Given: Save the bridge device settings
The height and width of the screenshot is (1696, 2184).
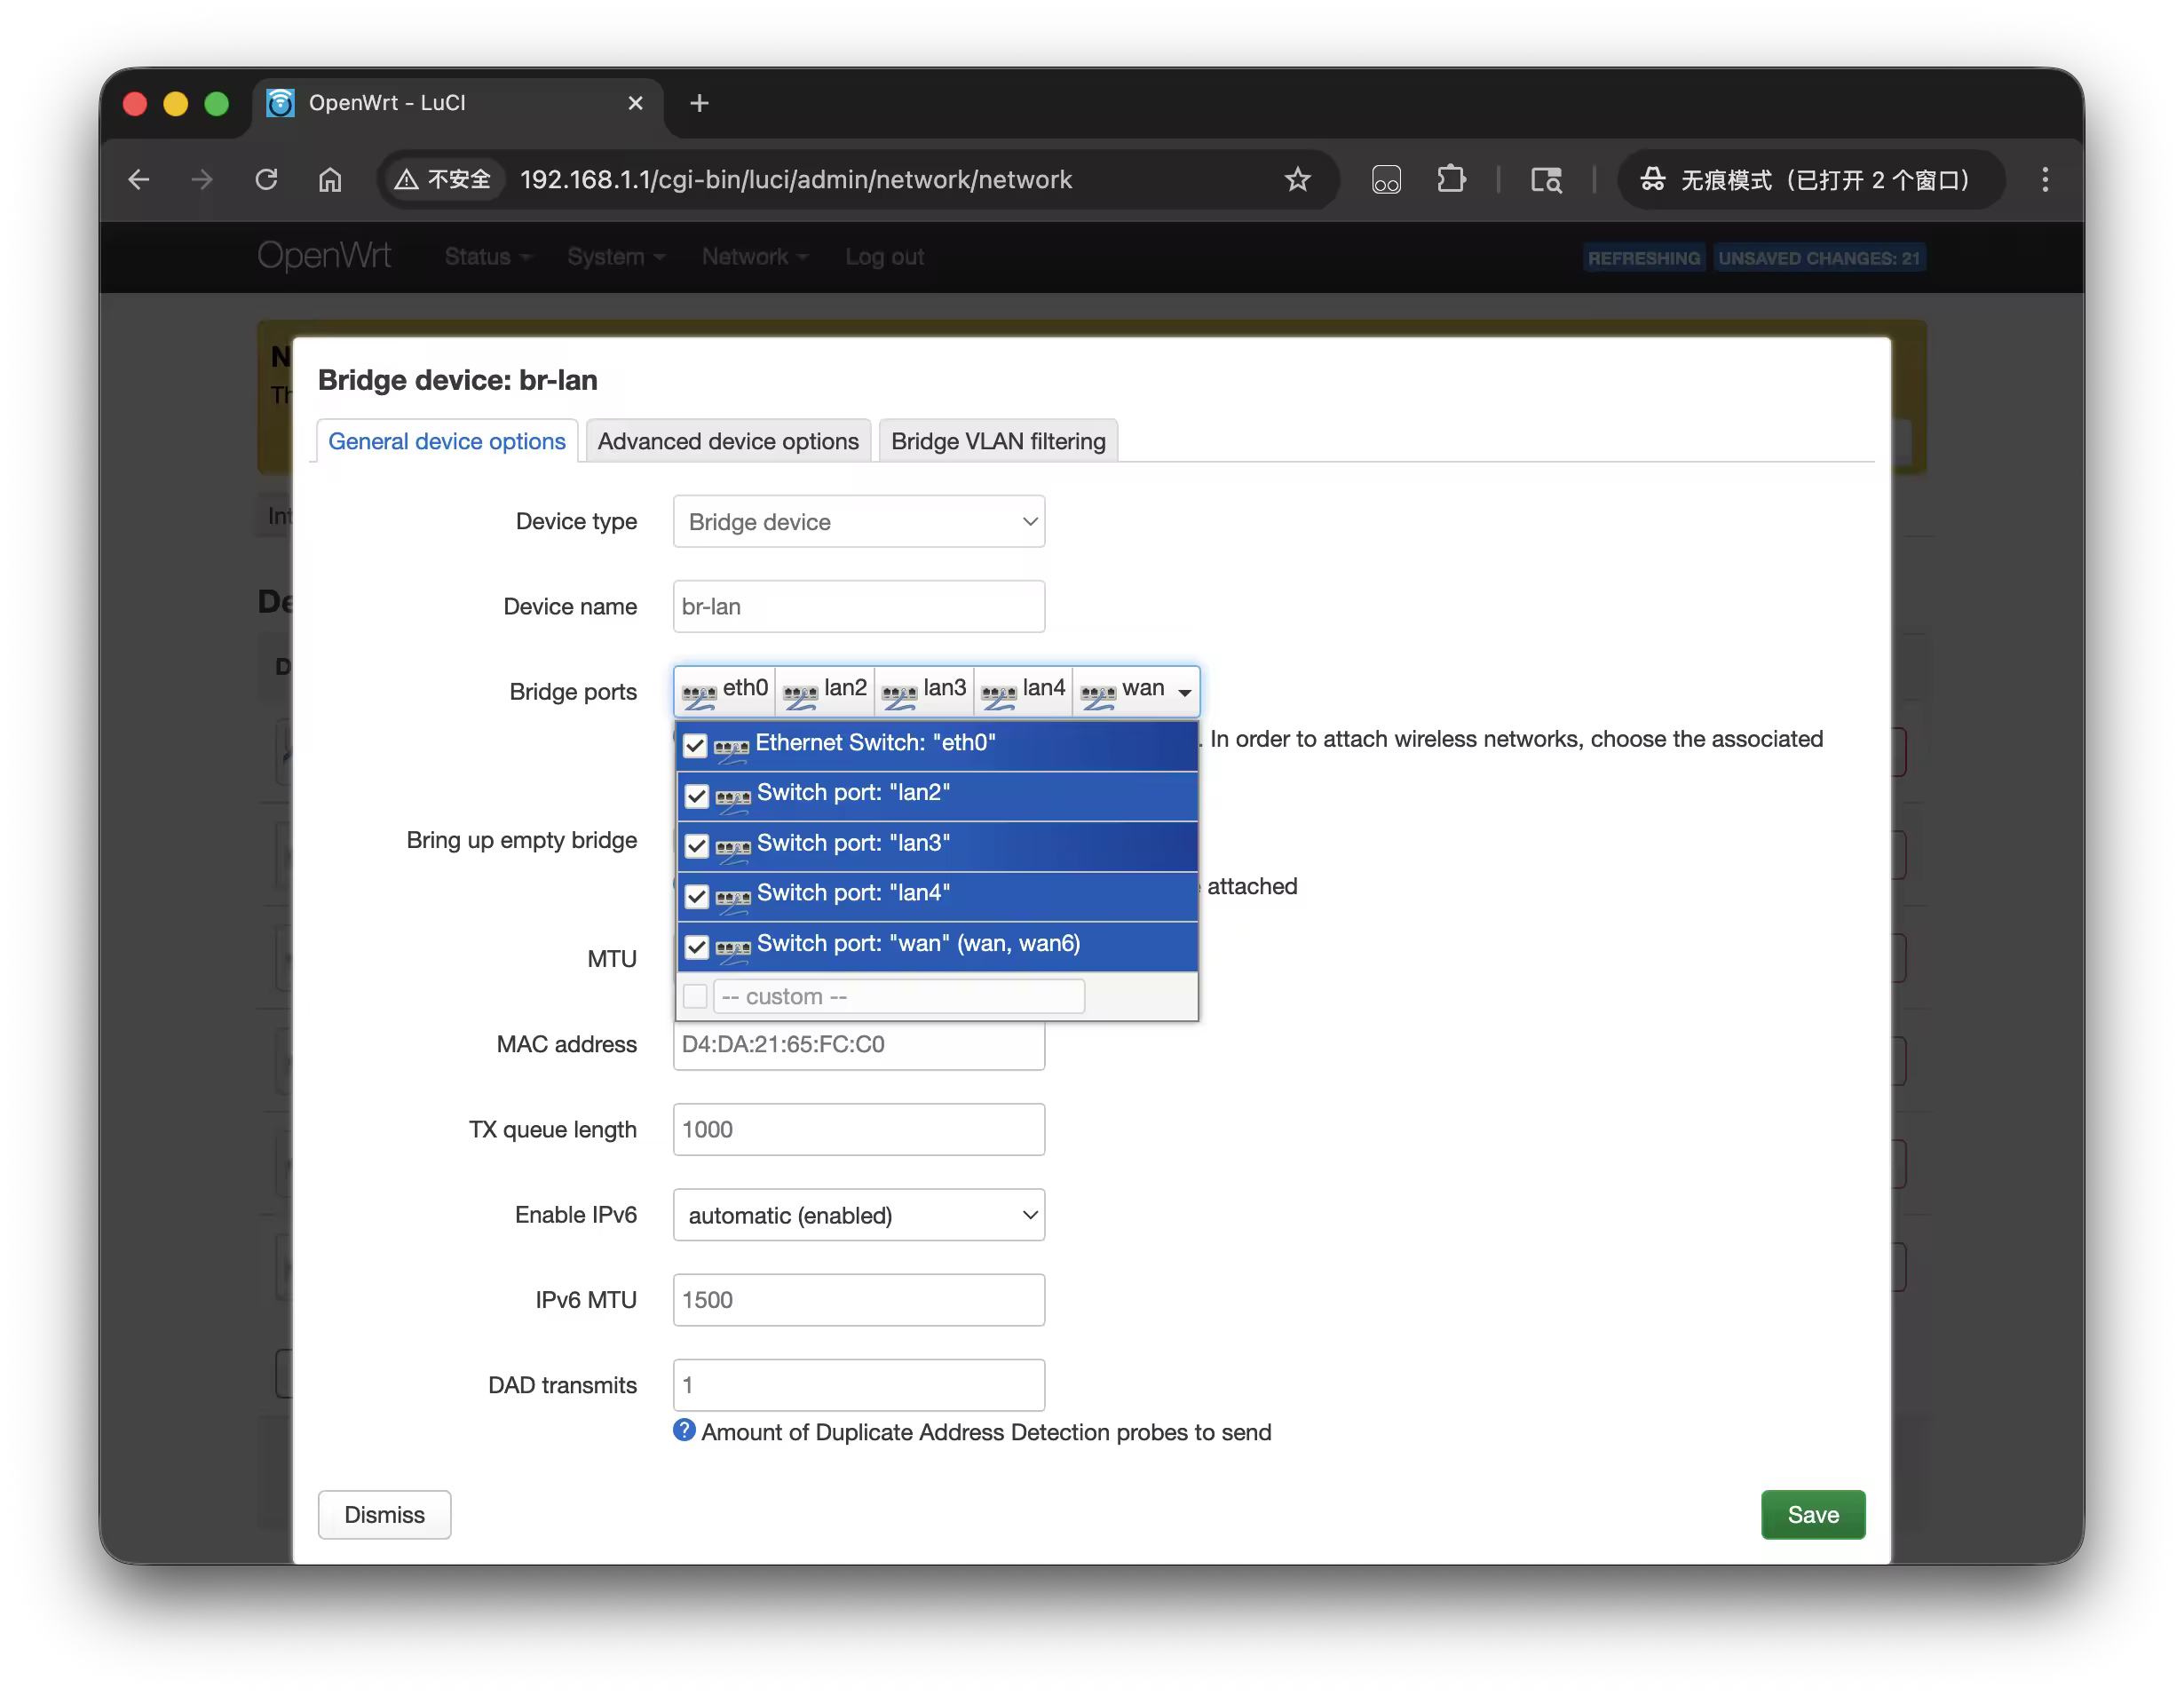Looking at the screenshot, I should pos(1812,1514).
